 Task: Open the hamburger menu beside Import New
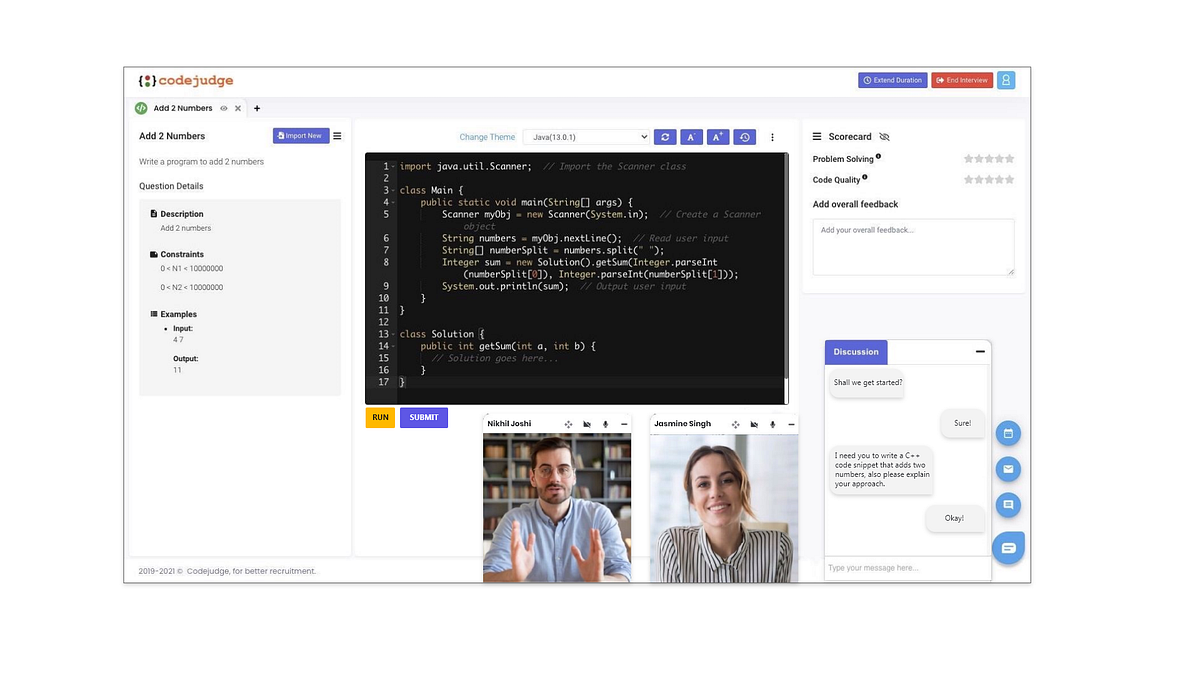[x=336, y=135]
